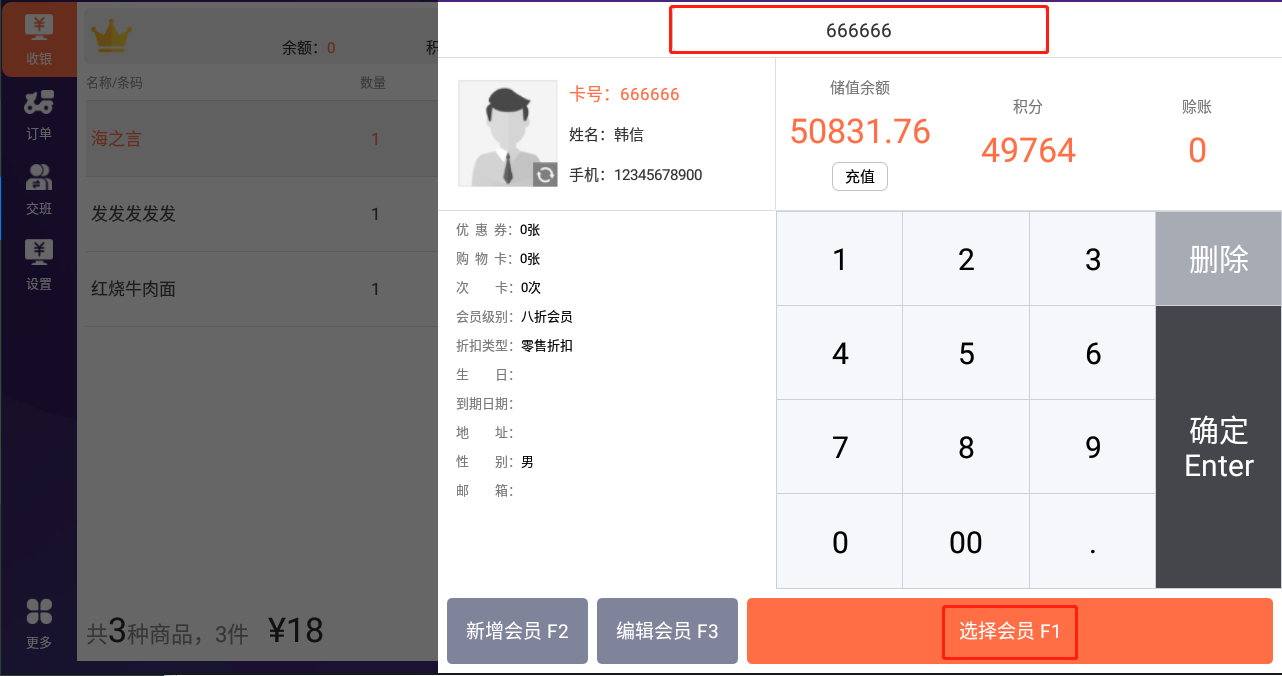
Task: Click the 确定 Enter key
Action: click(1218, 447)
